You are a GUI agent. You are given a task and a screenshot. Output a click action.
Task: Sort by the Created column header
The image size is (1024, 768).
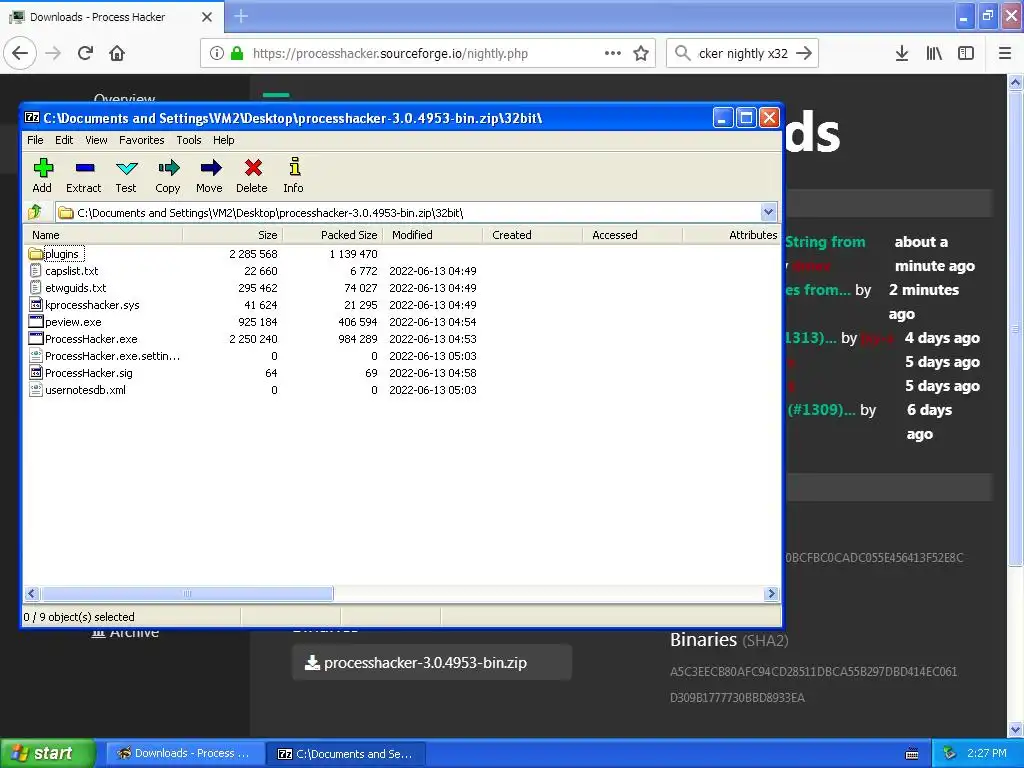point(532,235)
